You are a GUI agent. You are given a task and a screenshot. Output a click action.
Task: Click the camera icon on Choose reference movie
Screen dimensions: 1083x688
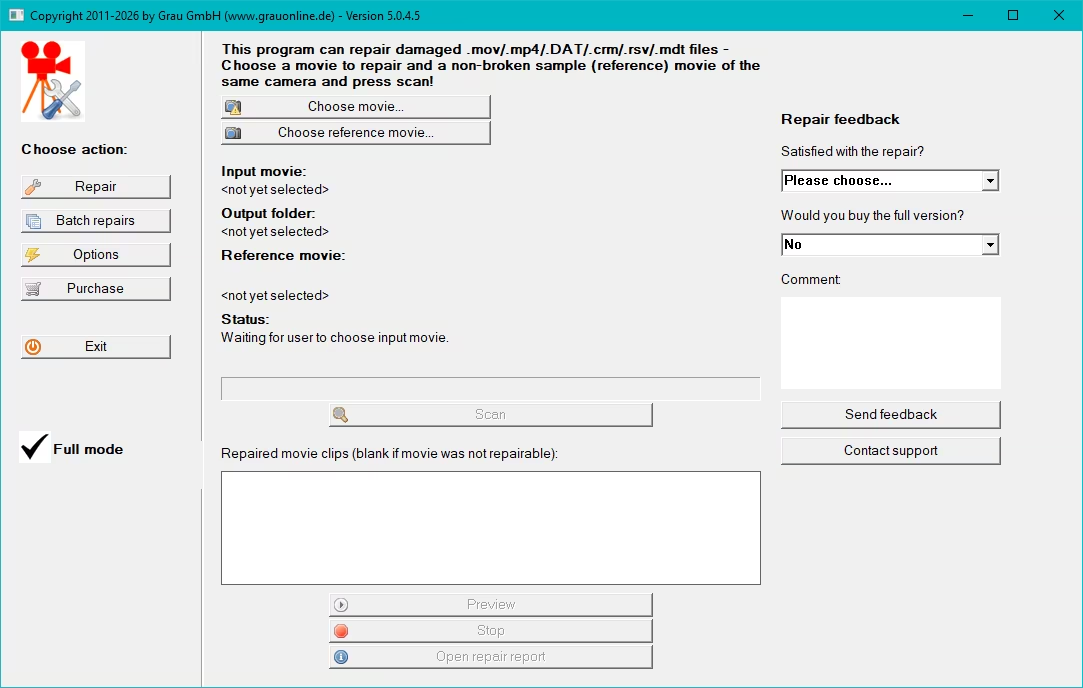tap(233, 133)
